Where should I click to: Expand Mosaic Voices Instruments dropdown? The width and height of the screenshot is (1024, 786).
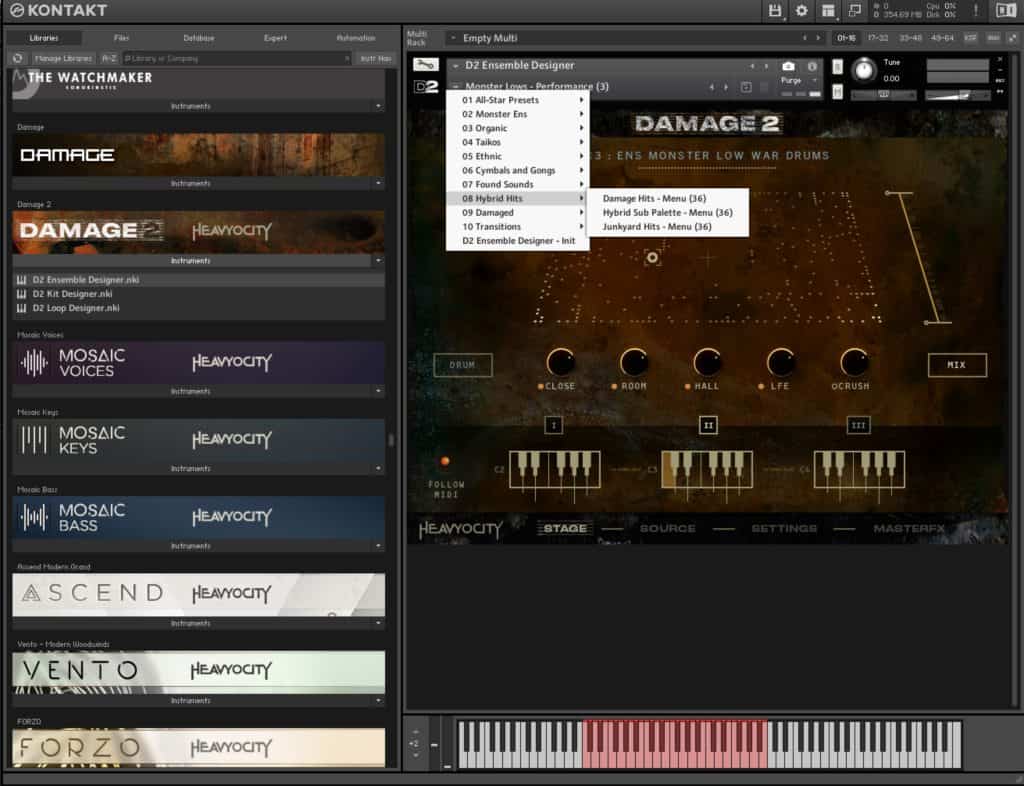click(378, 391)
